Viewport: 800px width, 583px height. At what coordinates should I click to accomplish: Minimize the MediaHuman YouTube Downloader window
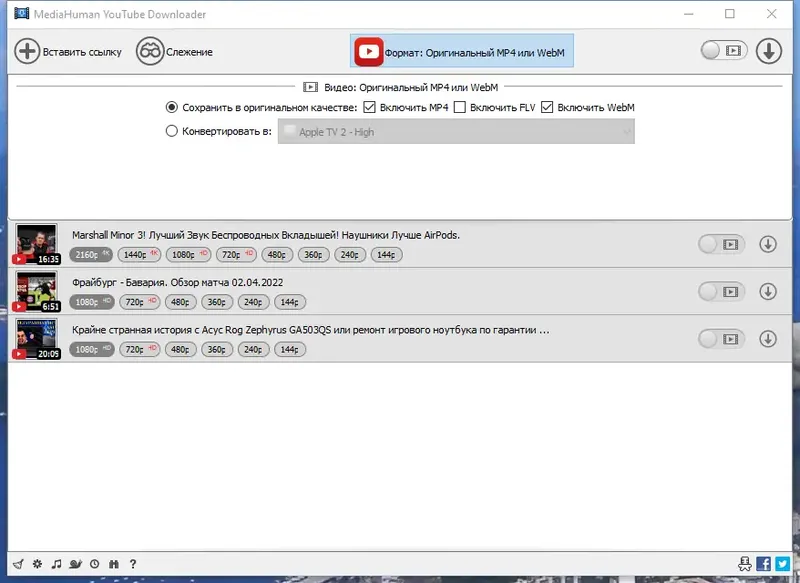pyautogui.click(x=689, y=14)
